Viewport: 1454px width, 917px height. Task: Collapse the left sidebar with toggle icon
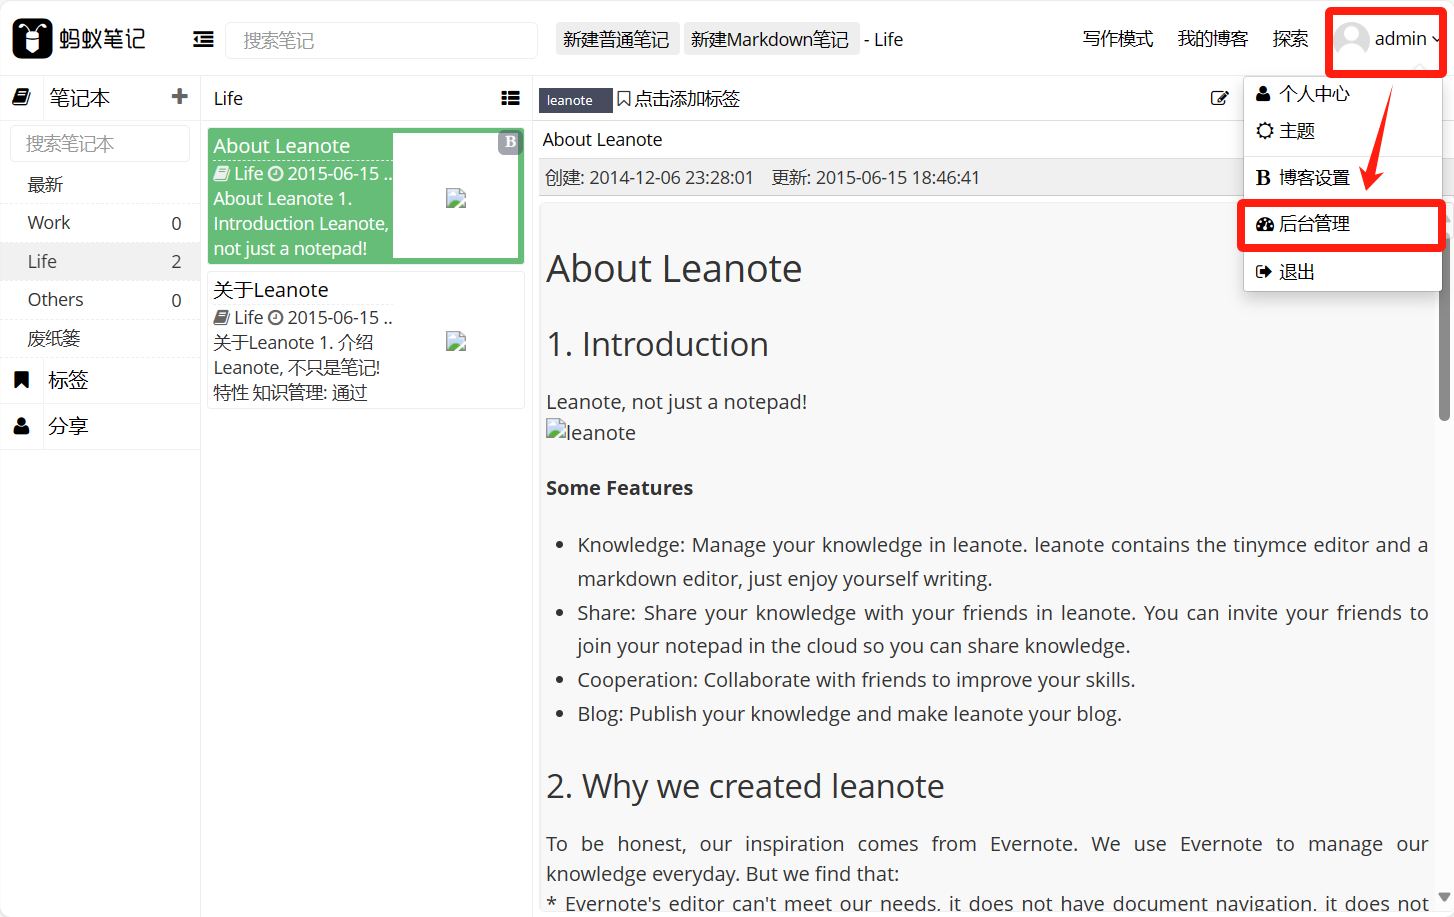pyautogui.click(x=203, y=39)
